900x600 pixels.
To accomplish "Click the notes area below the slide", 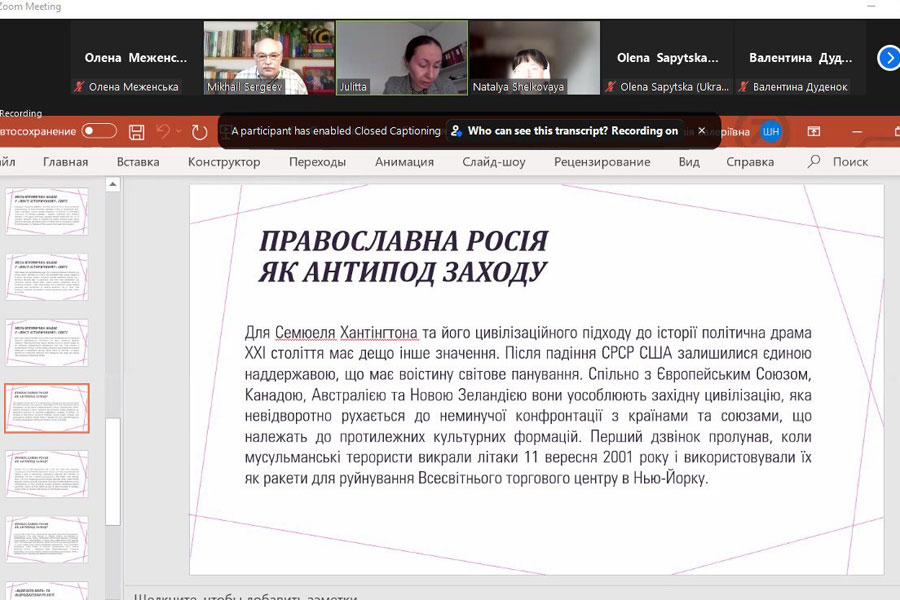I will pos(511,595).
